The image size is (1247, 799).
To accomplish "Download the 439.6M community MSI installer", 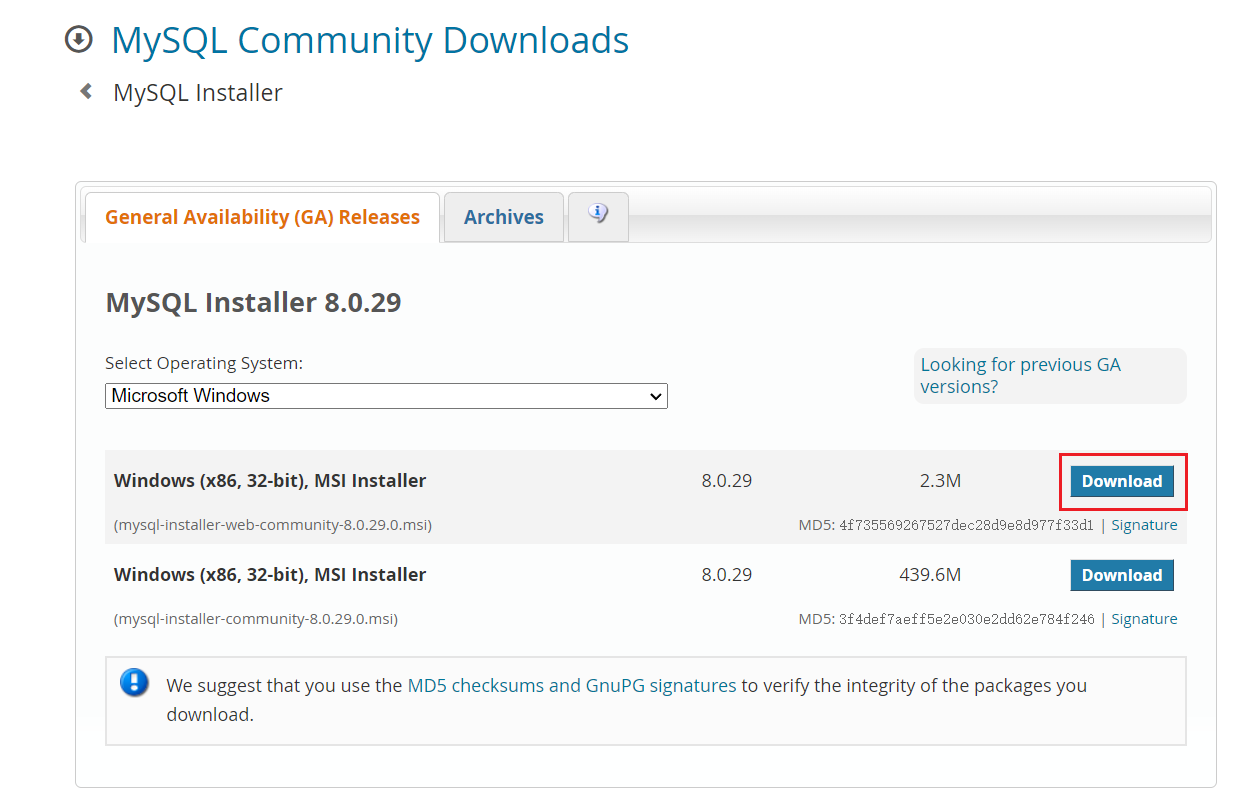I will (x=1122, y=575).
